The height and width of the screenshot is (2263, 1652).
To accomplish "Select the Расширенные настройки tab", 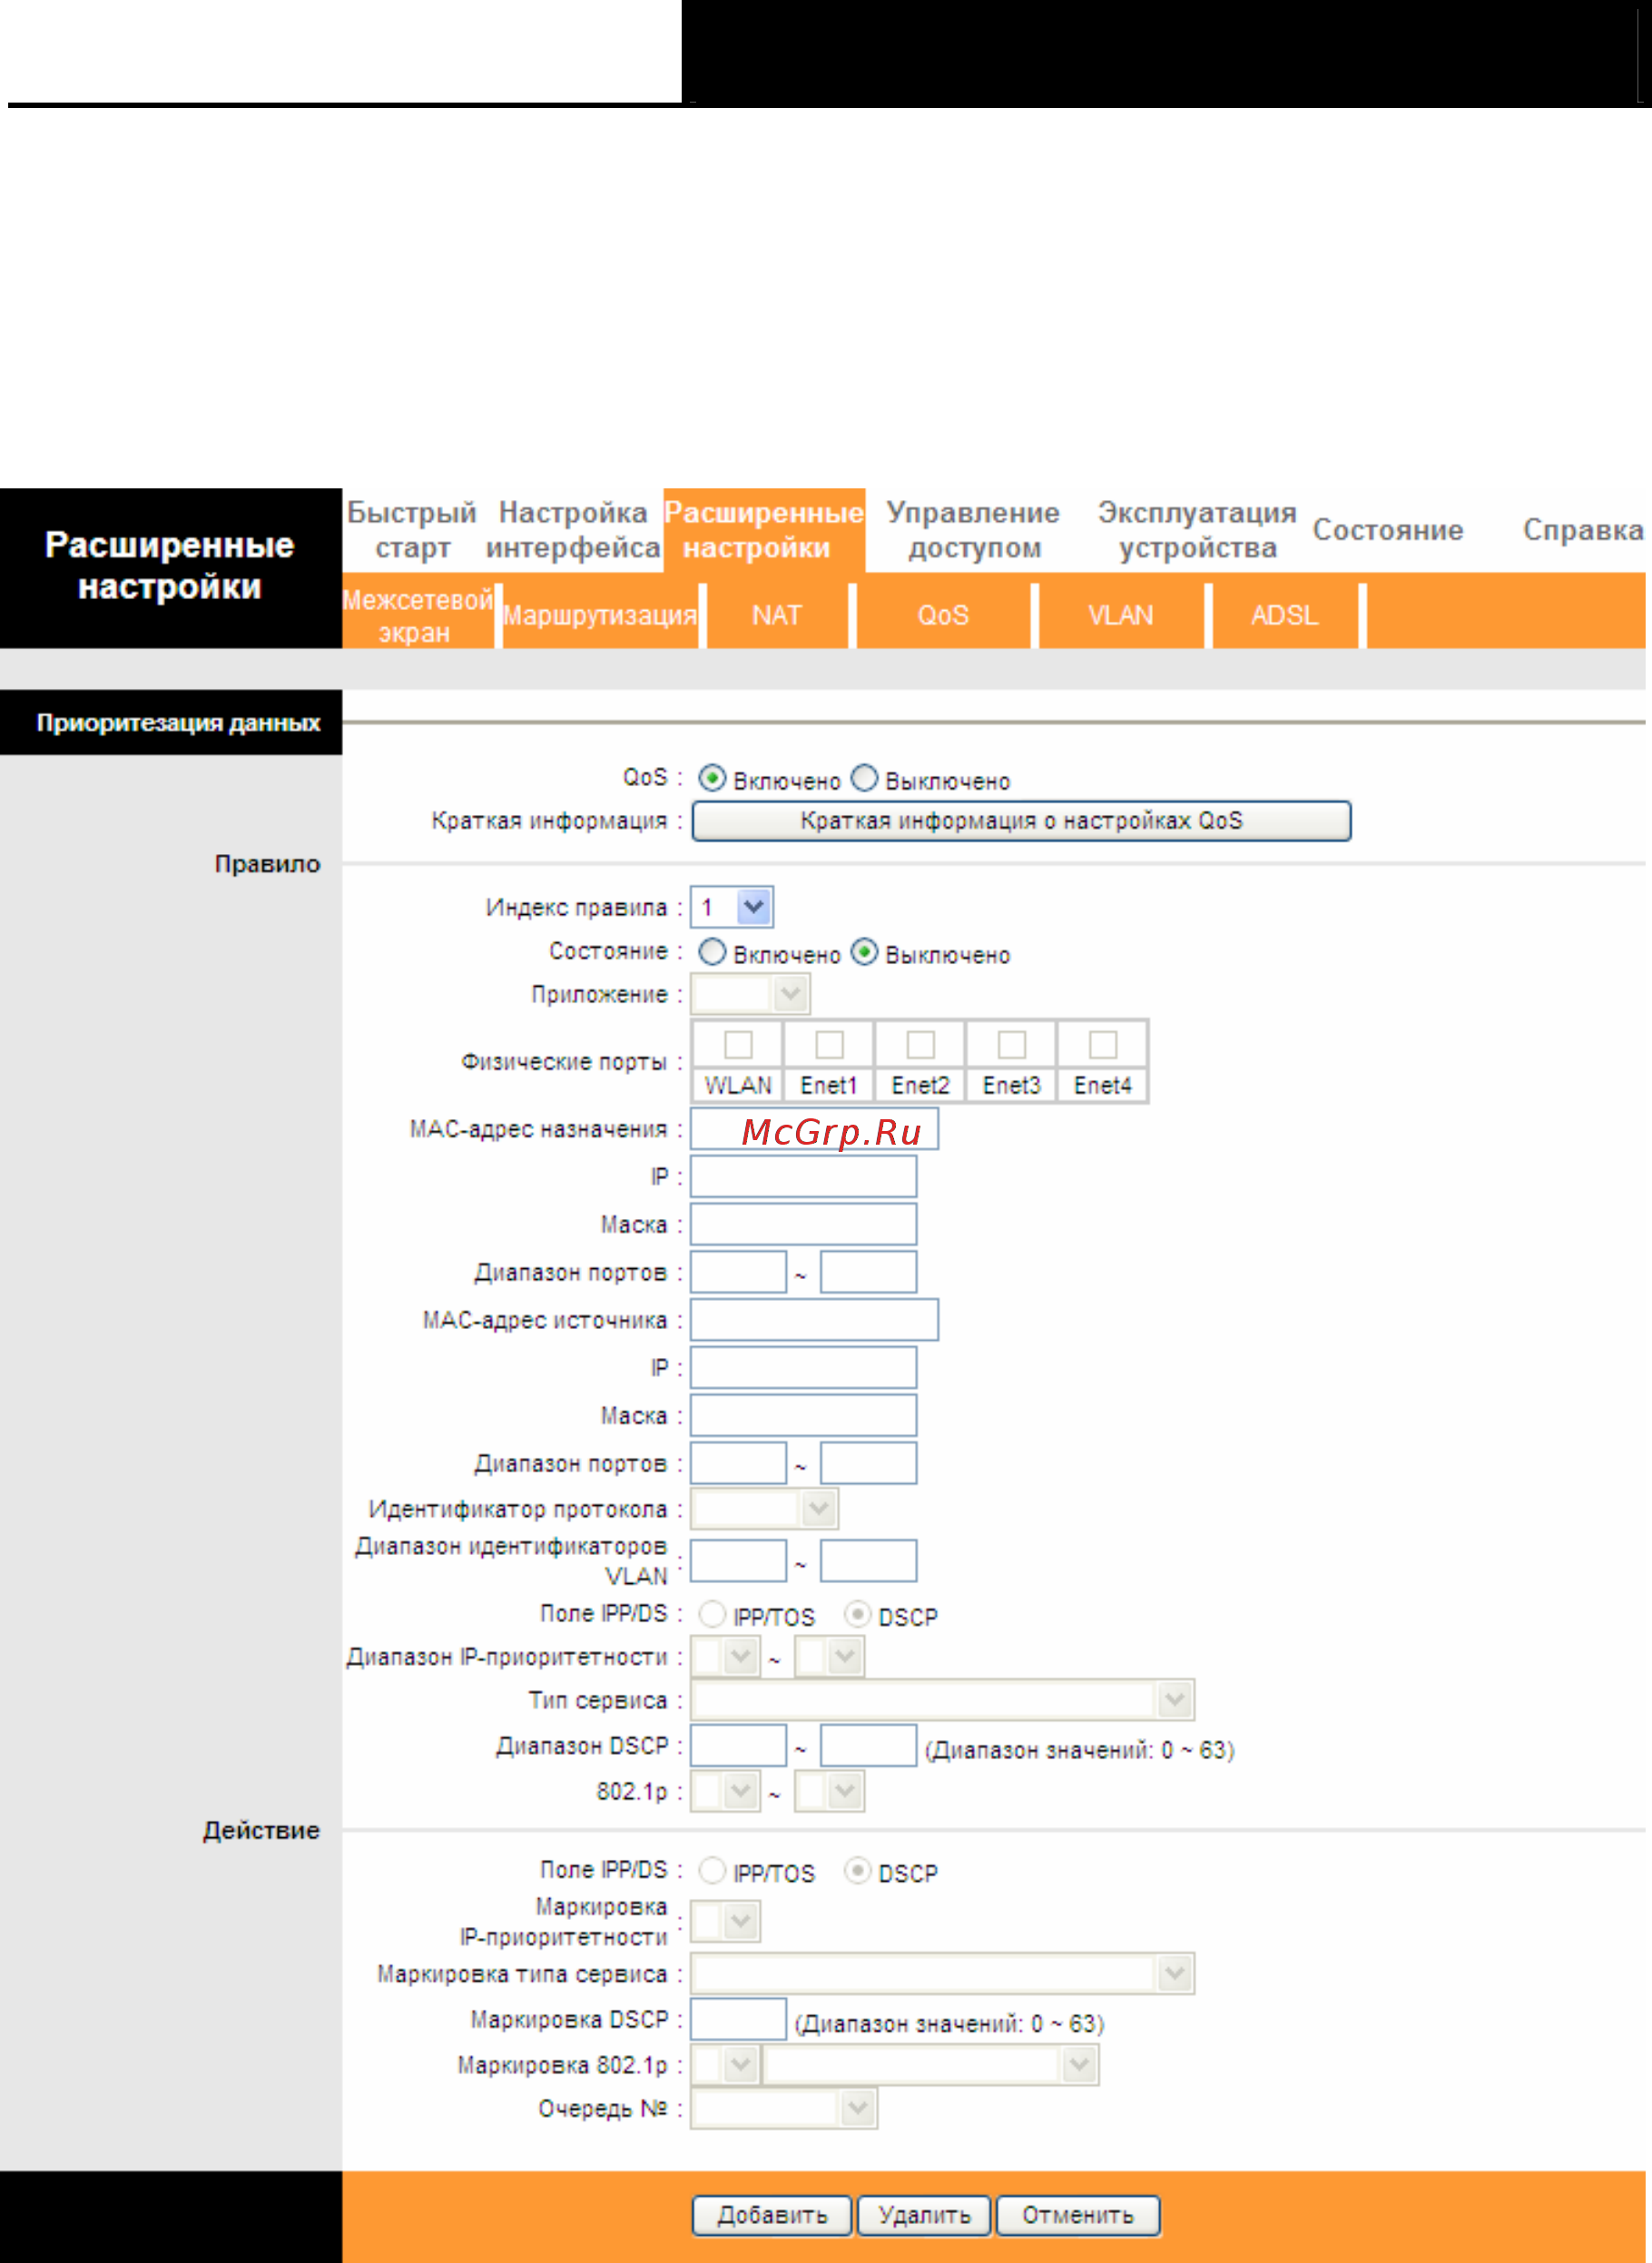I will point(764,530).
